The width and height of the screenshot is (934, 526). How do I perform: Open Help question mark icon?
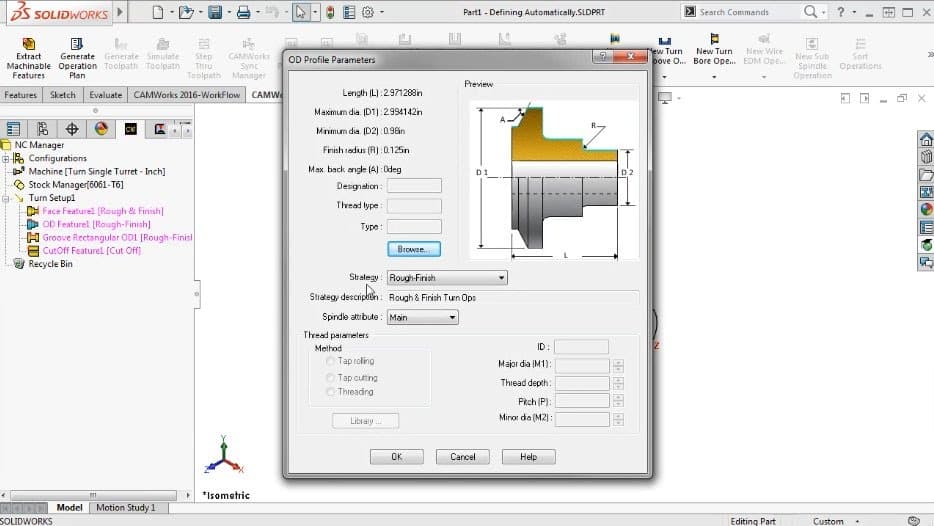(840, 12)
